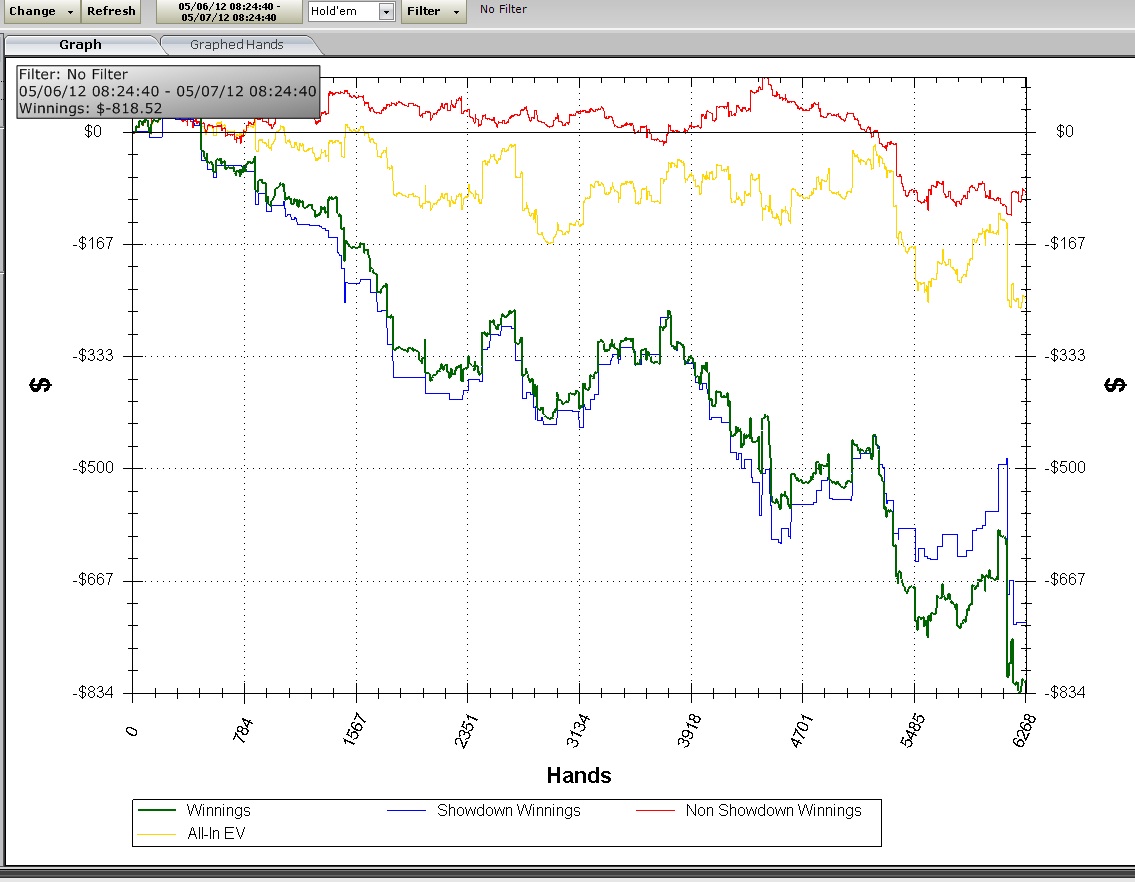Viewport: 1135px width, 882px height.
Task: Click the Showdown Winnings legend label
Action: point(508,811)
